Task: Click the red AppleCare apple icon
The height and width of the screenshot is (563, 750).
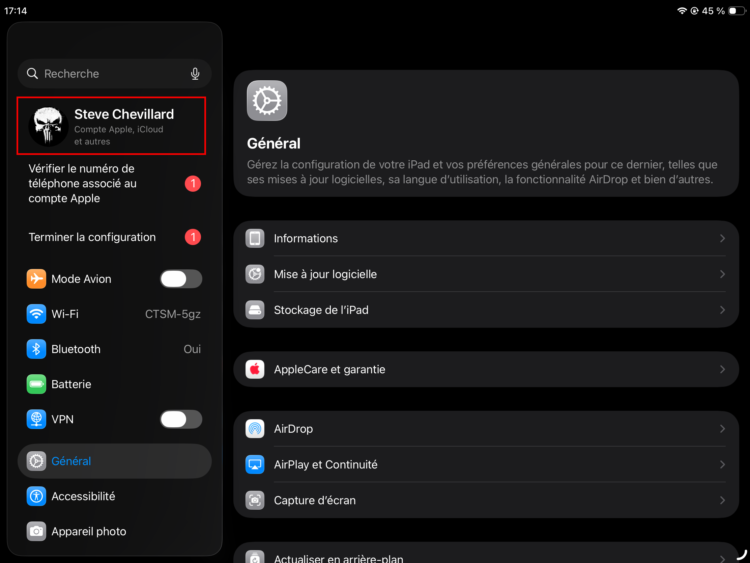Action: tap(255, 369)
